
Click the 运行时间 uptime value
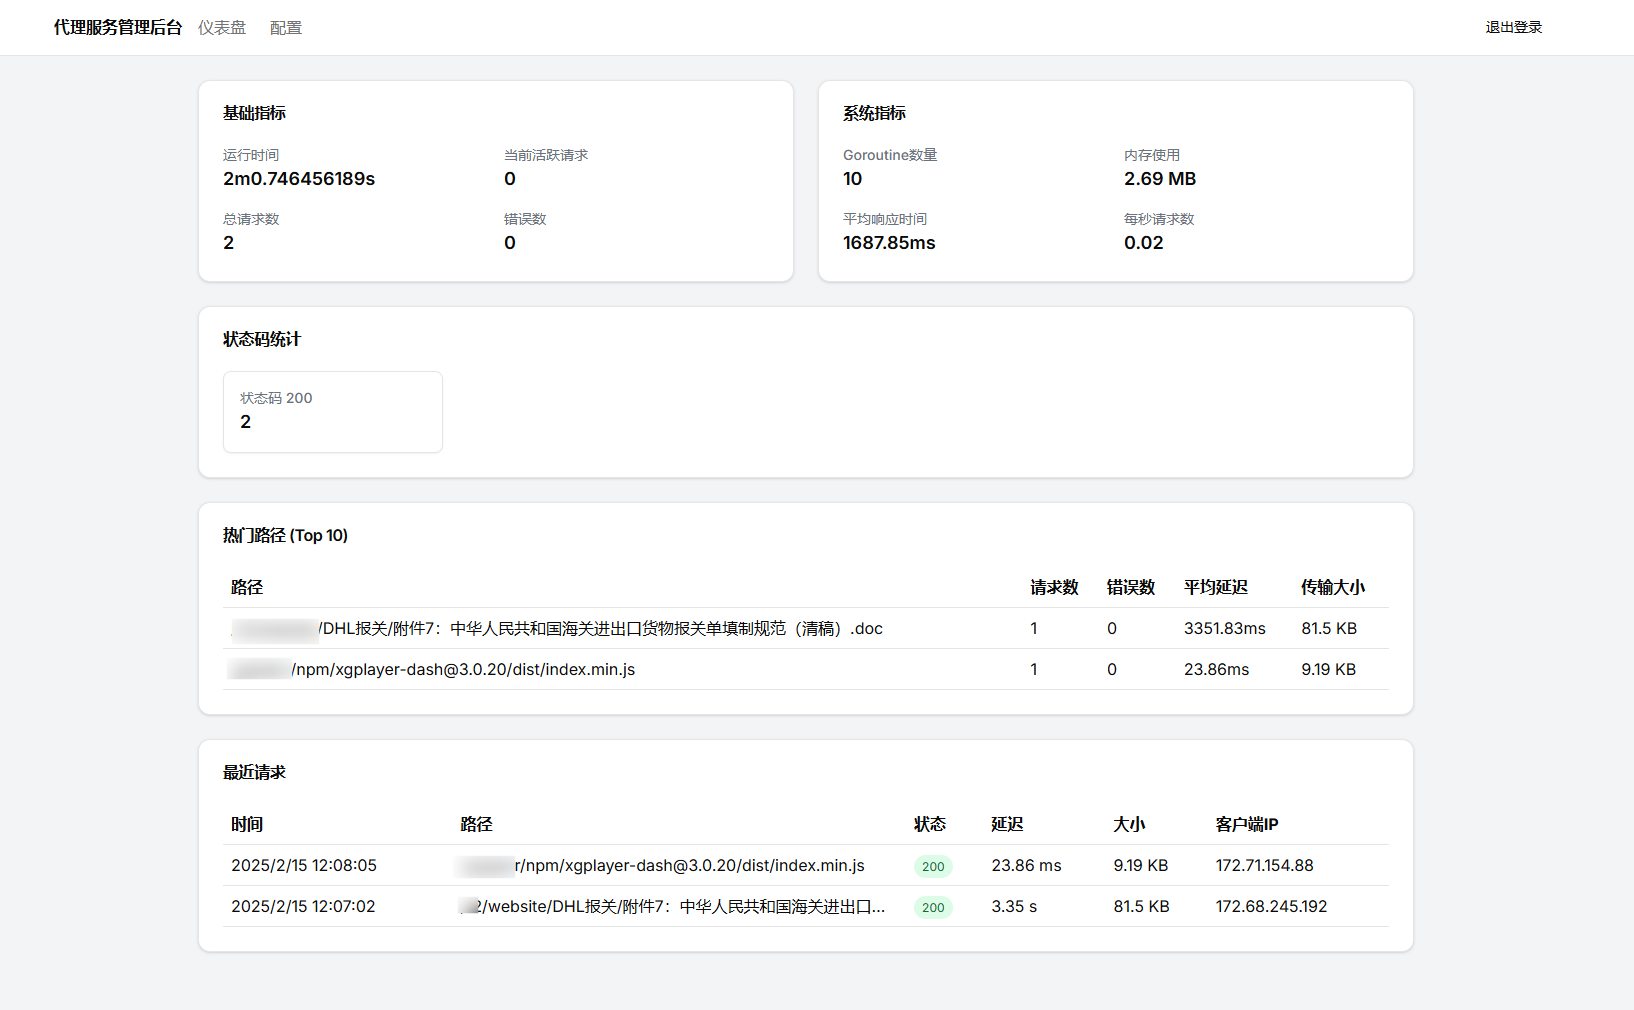299,179
